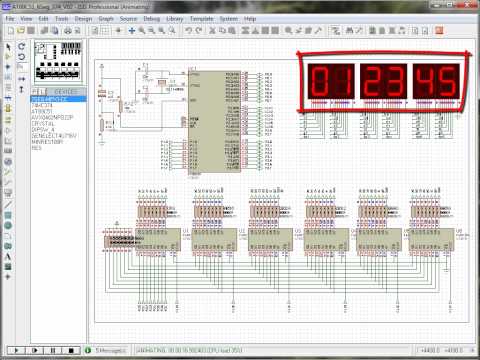The height and width of the screenshot is (360, 480).
Task: Open the Debug menu
Action: point(152,19)
